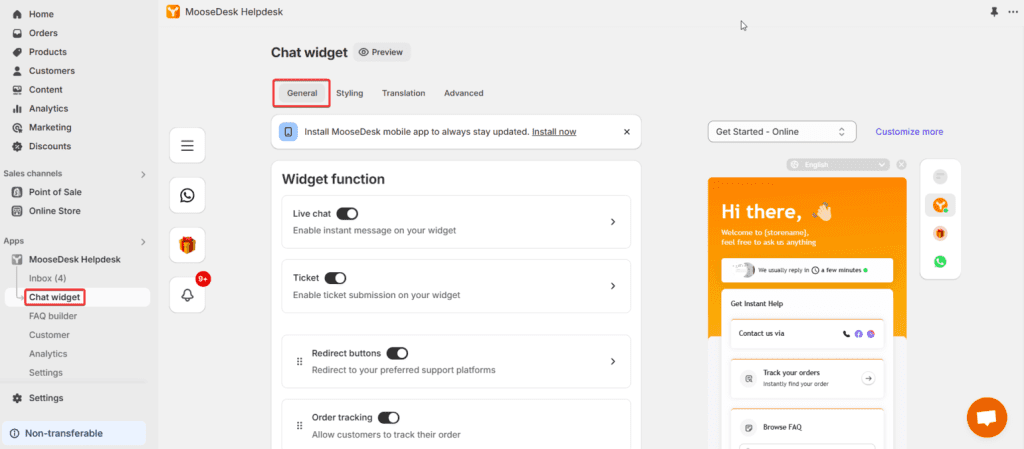Viewport: 1024px width, 449px height.
Task: Toggle the Live chat switch
Action: coord(347,213)
